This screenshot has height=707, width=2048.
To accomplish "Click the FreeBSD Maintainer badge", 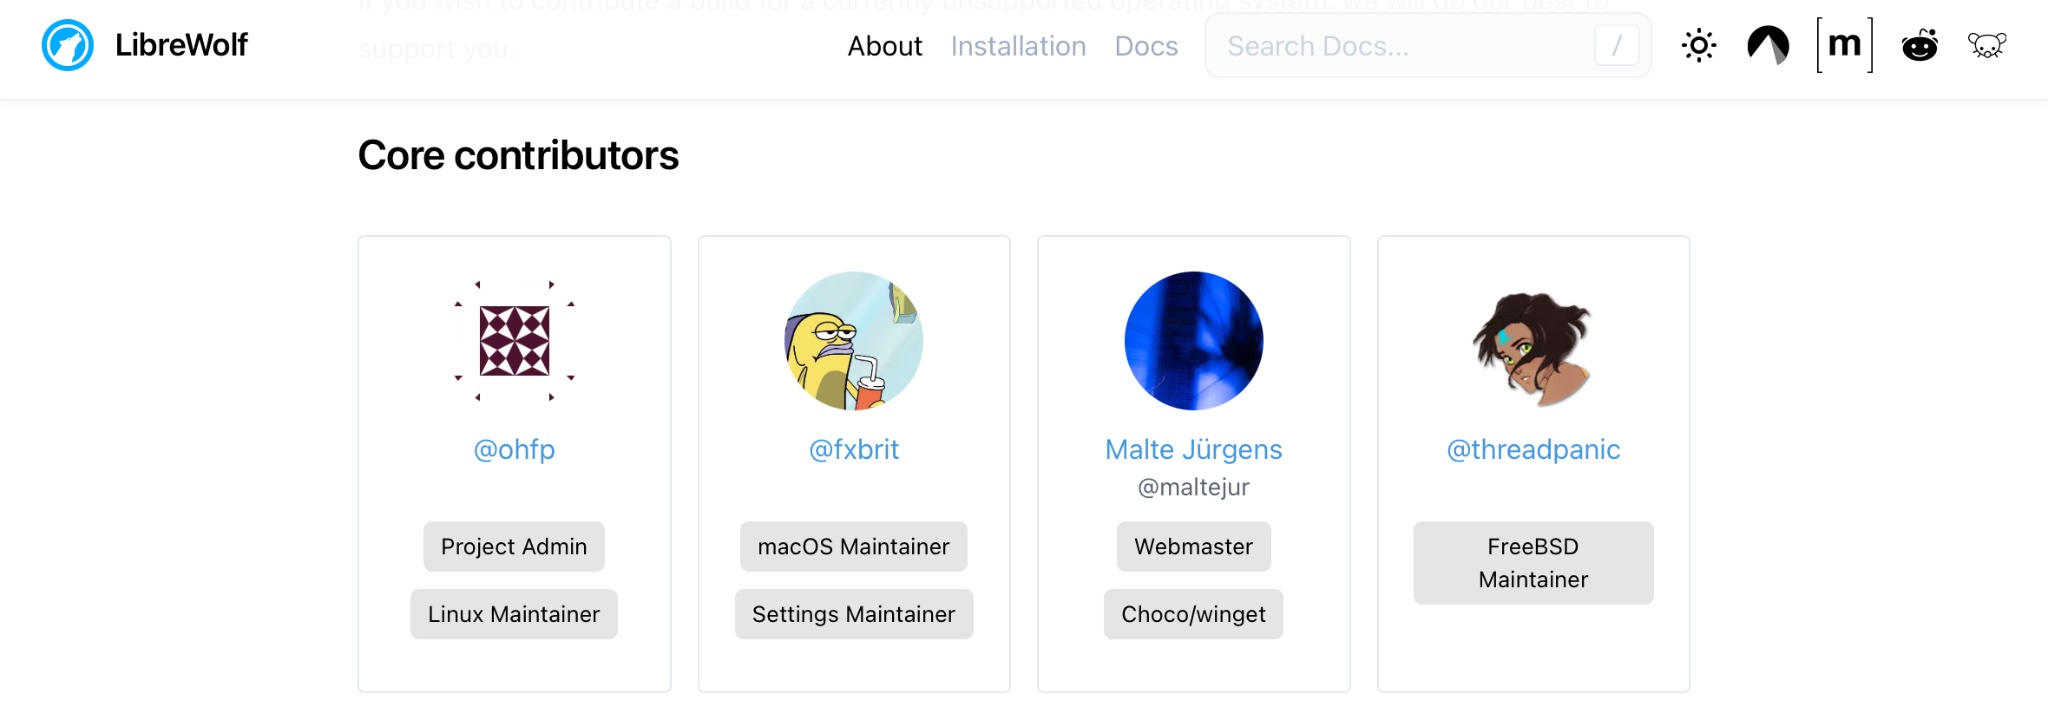I will coord(1533,563).
